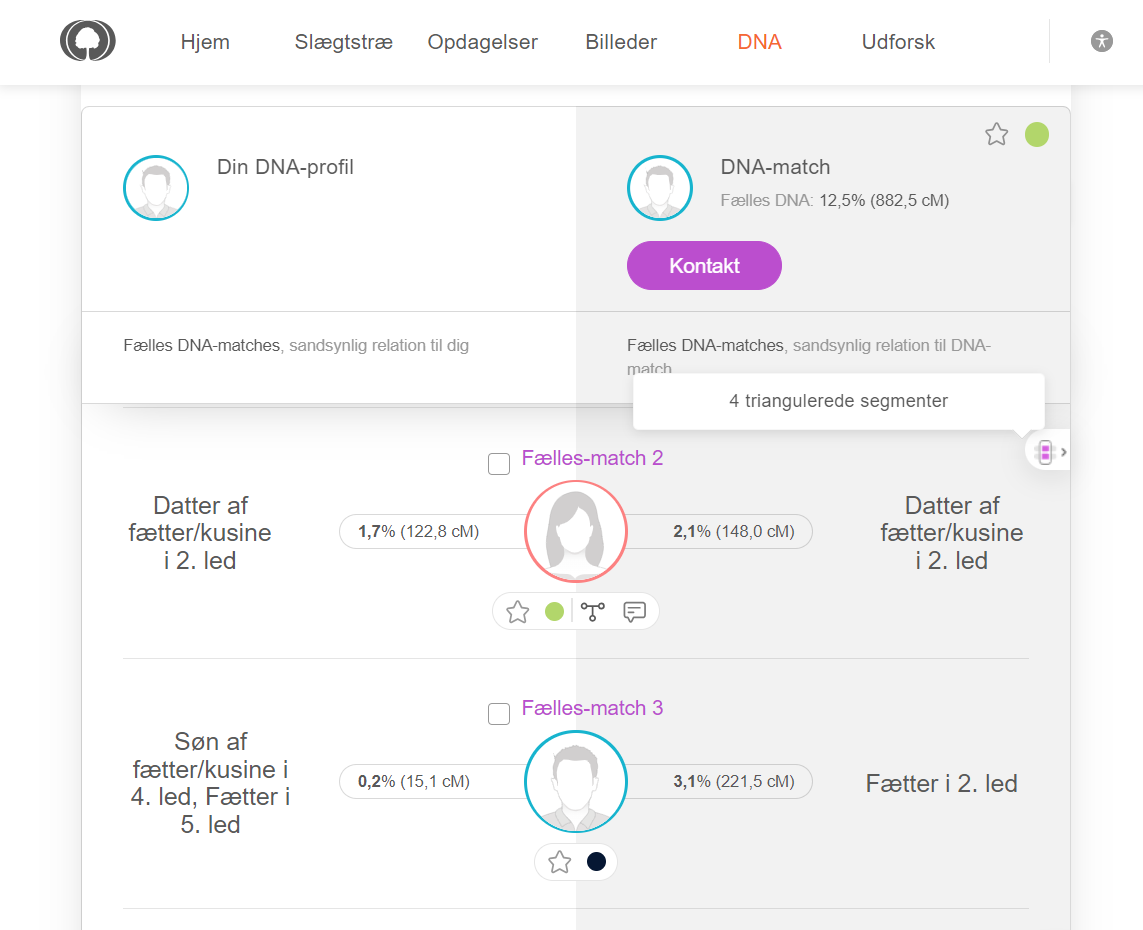Star the DNA match as favorite

(x=996, y=134)
